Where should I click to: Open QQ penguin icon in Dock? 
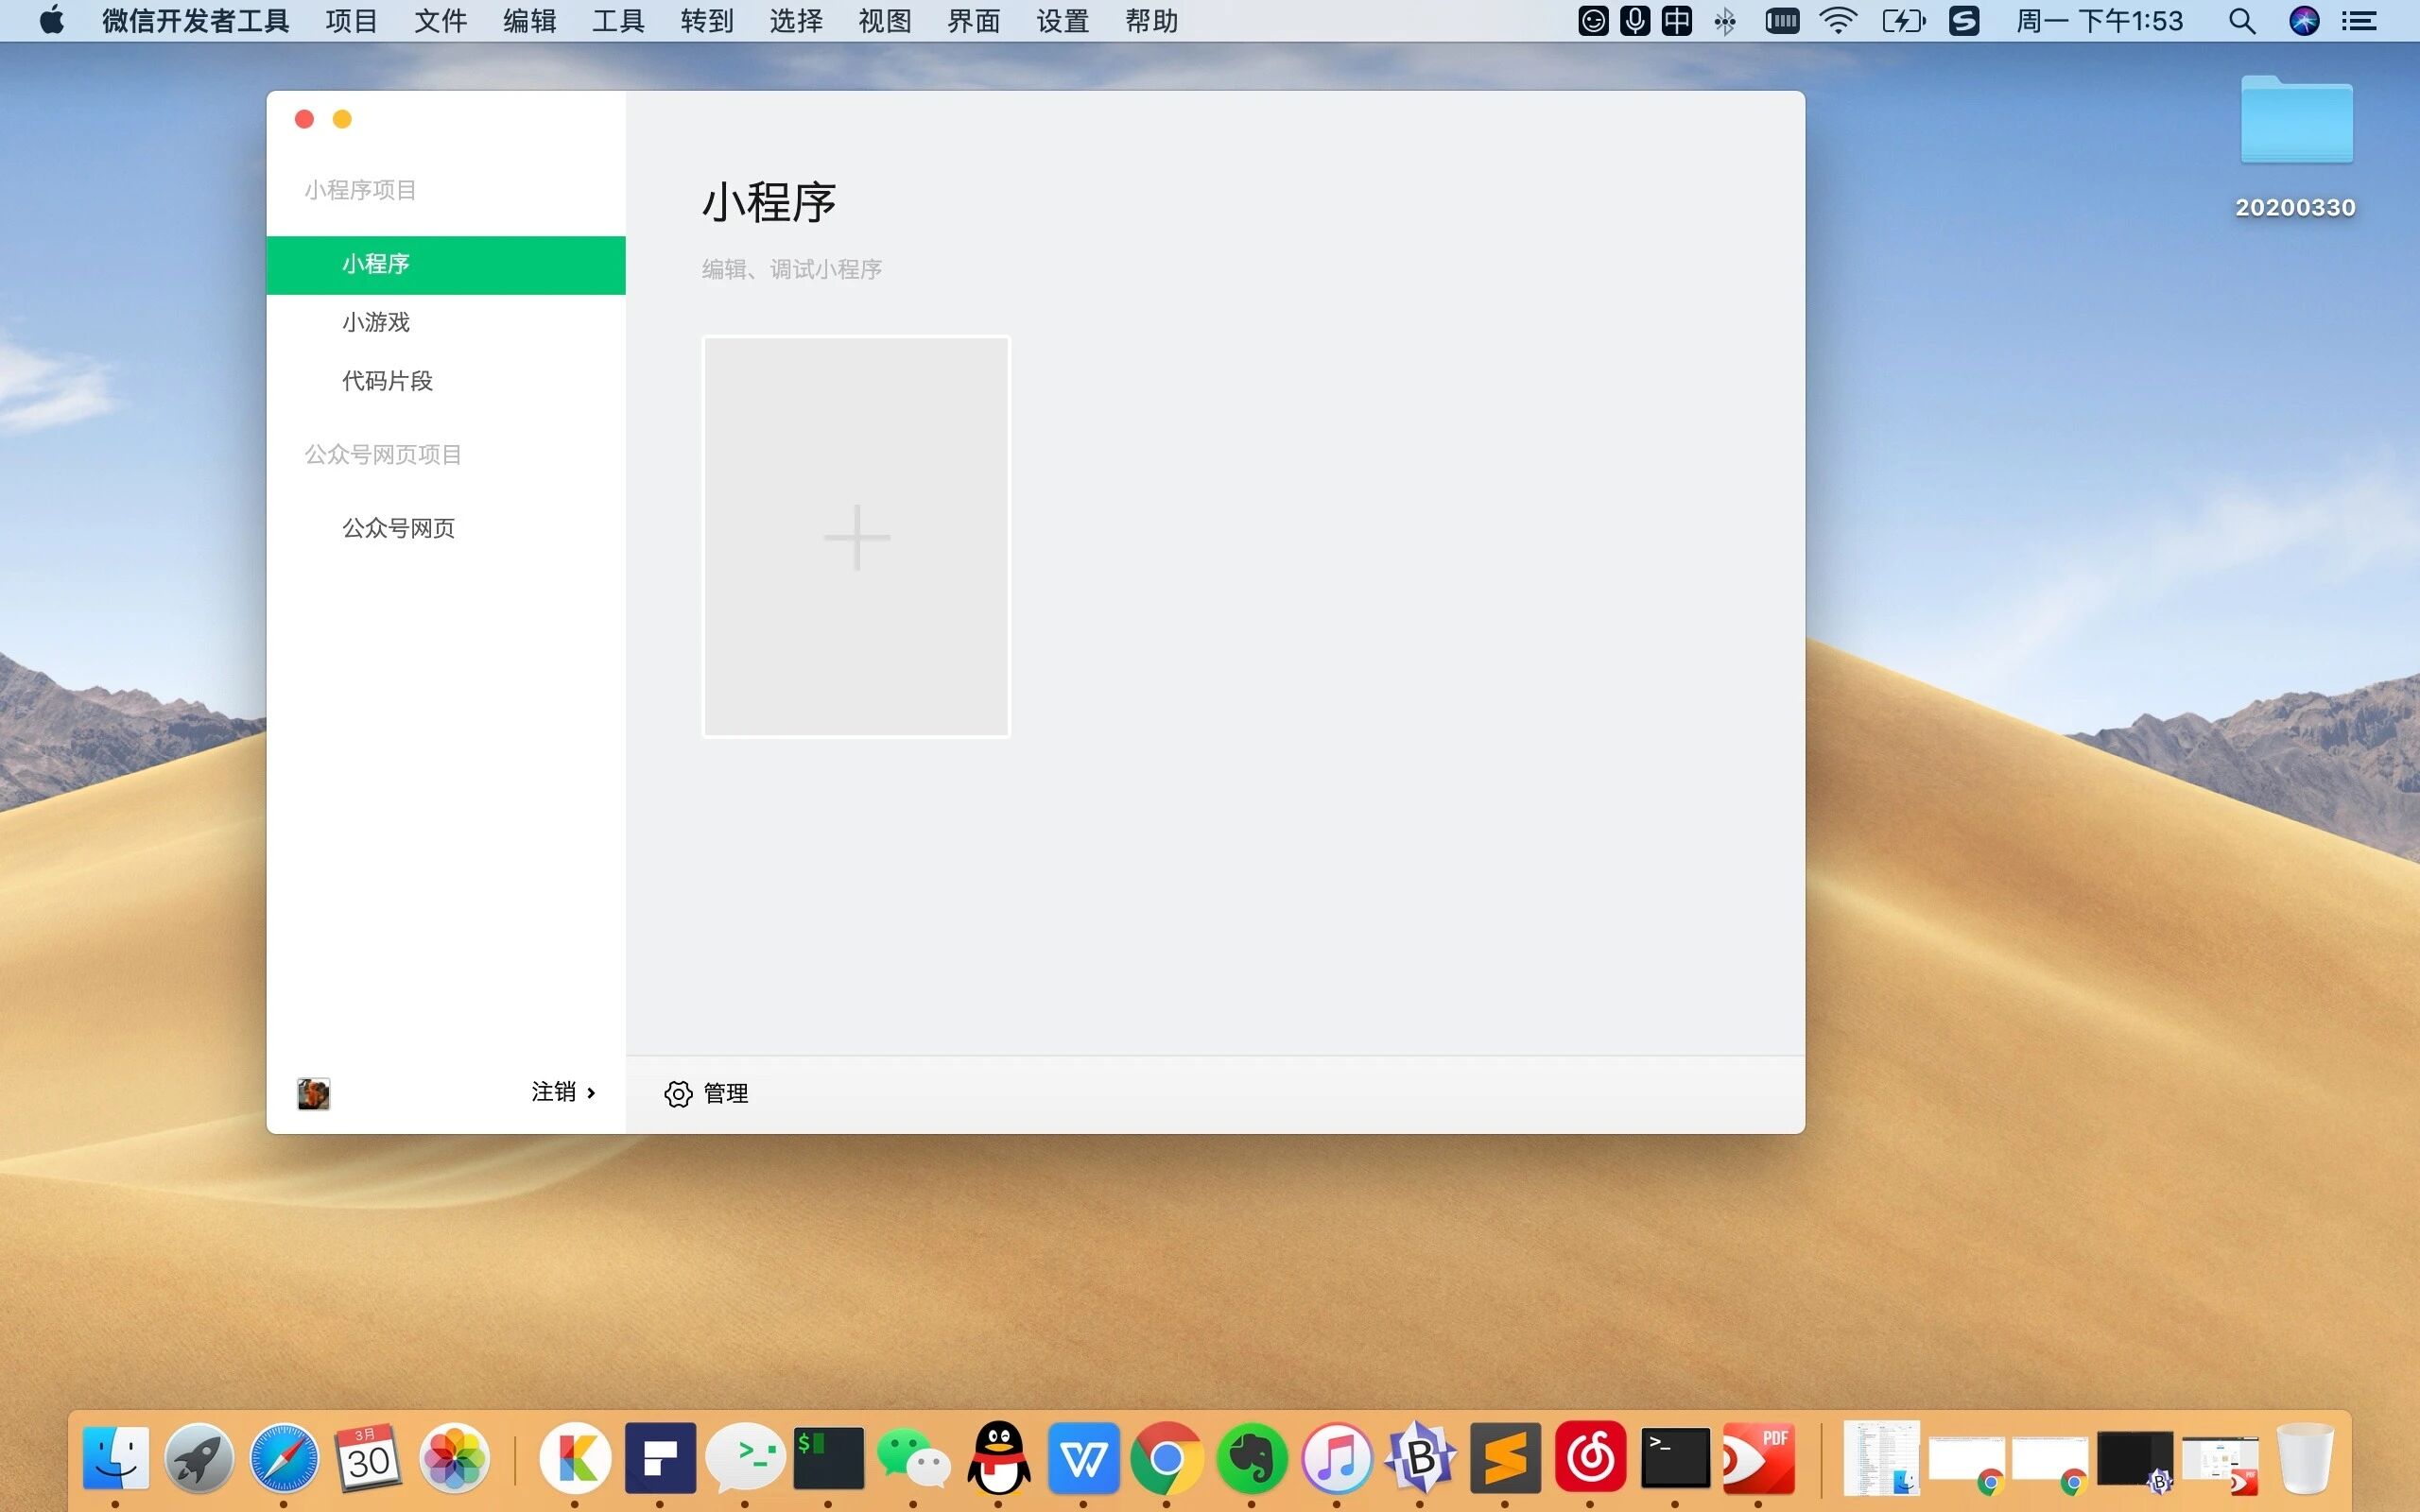(x=998, y=1457)
